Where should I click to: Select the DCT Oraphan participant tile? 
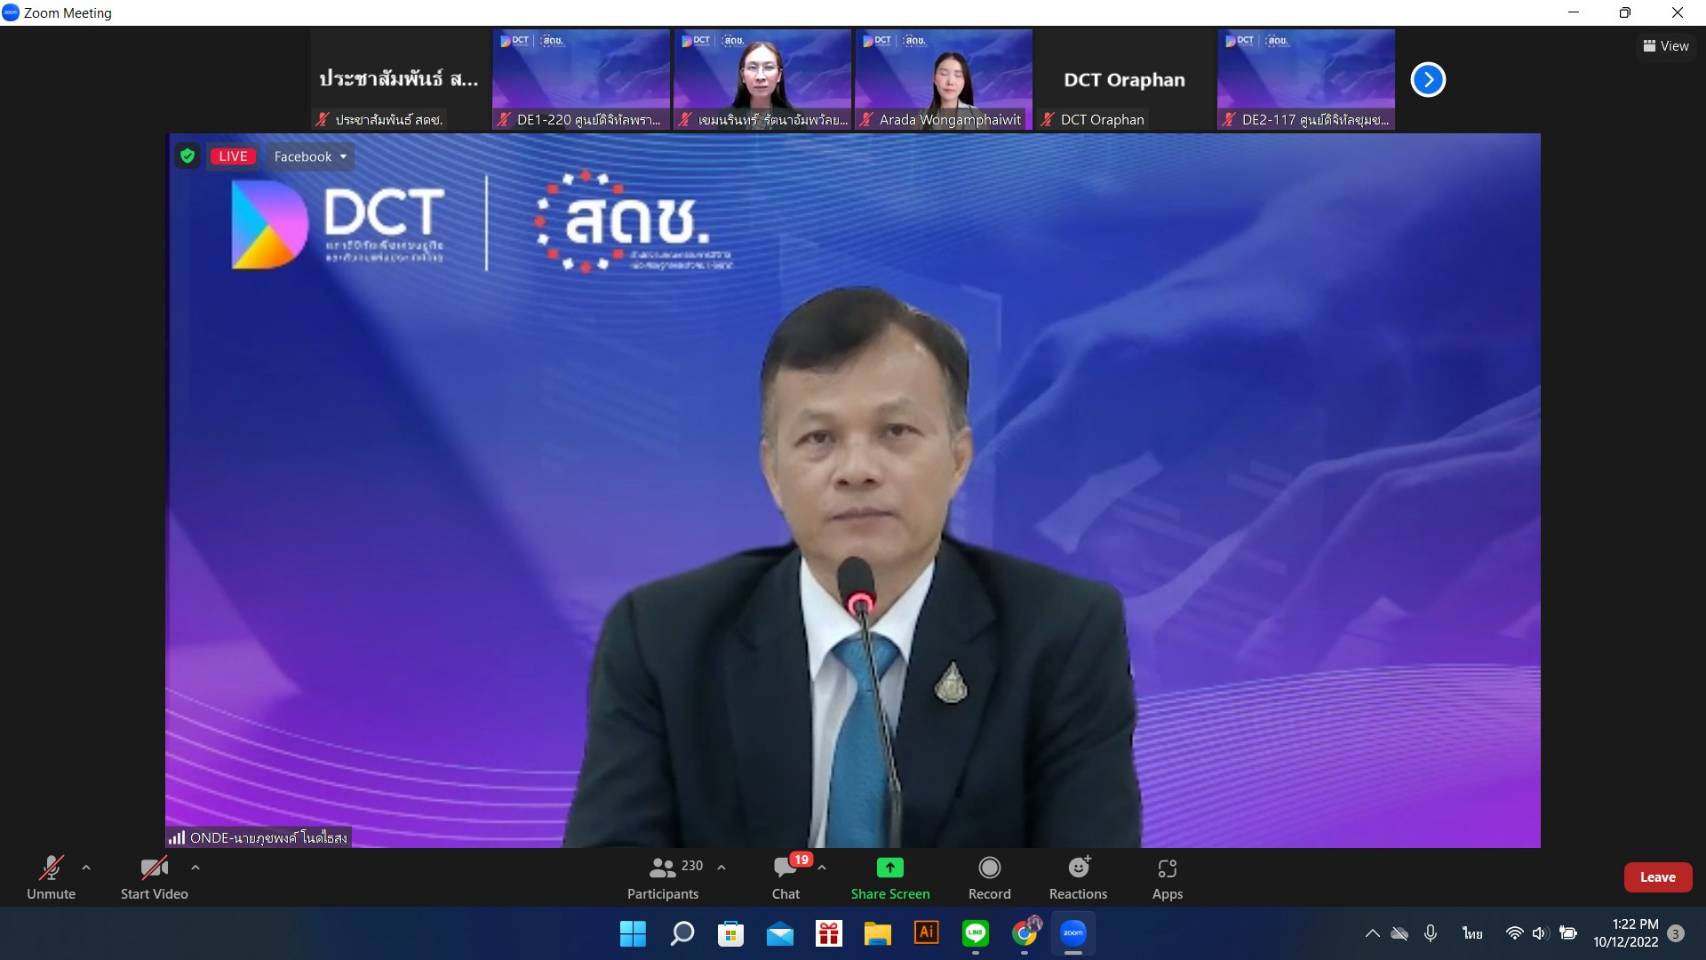pos(1124,79)
